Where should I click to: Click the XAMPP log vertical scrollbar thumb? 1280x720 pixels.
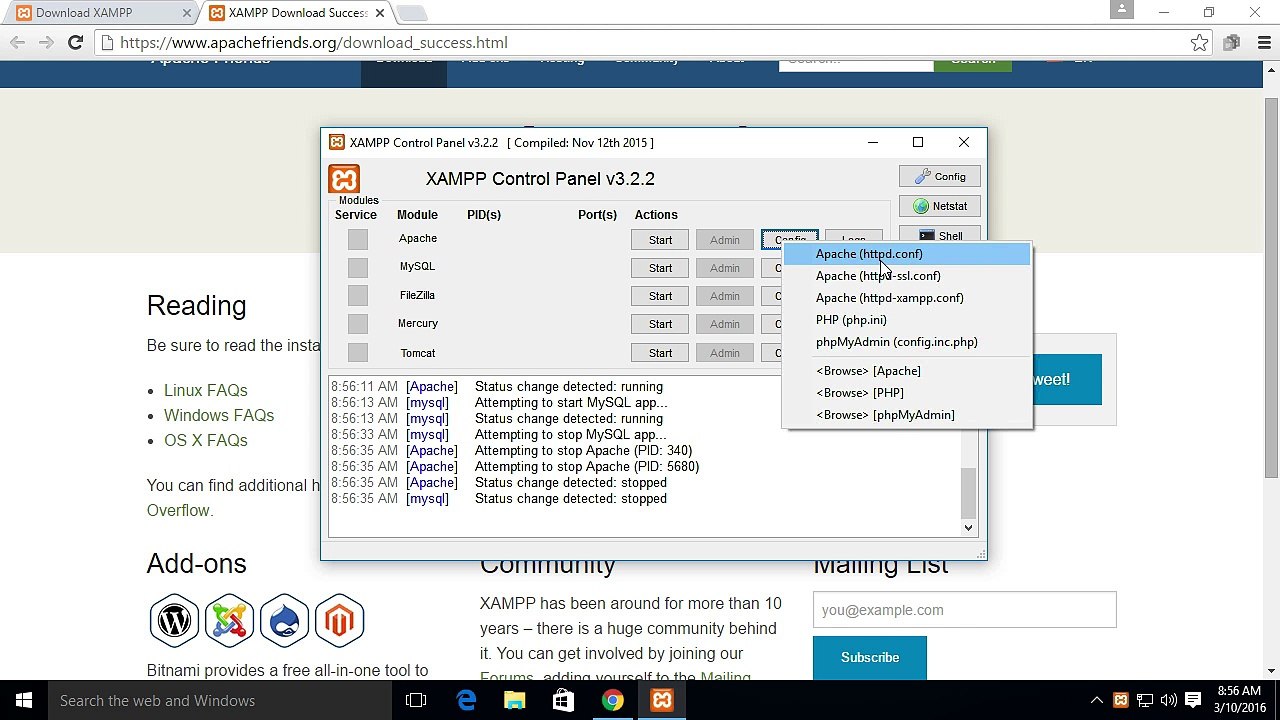click(x=968, y=493)
